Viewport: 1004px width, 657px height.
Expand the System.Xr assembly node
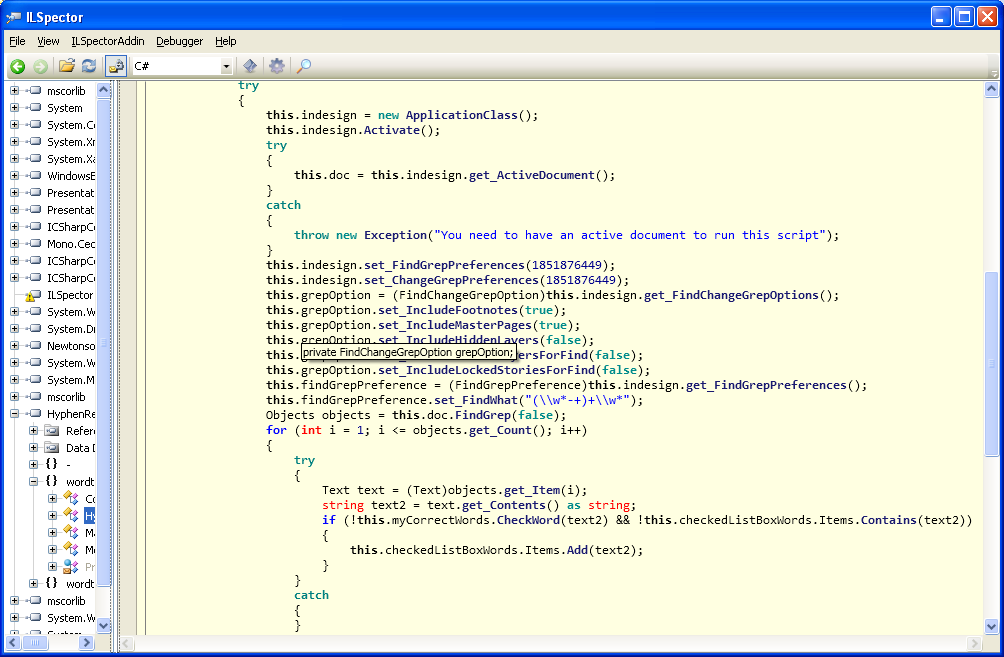14,142
